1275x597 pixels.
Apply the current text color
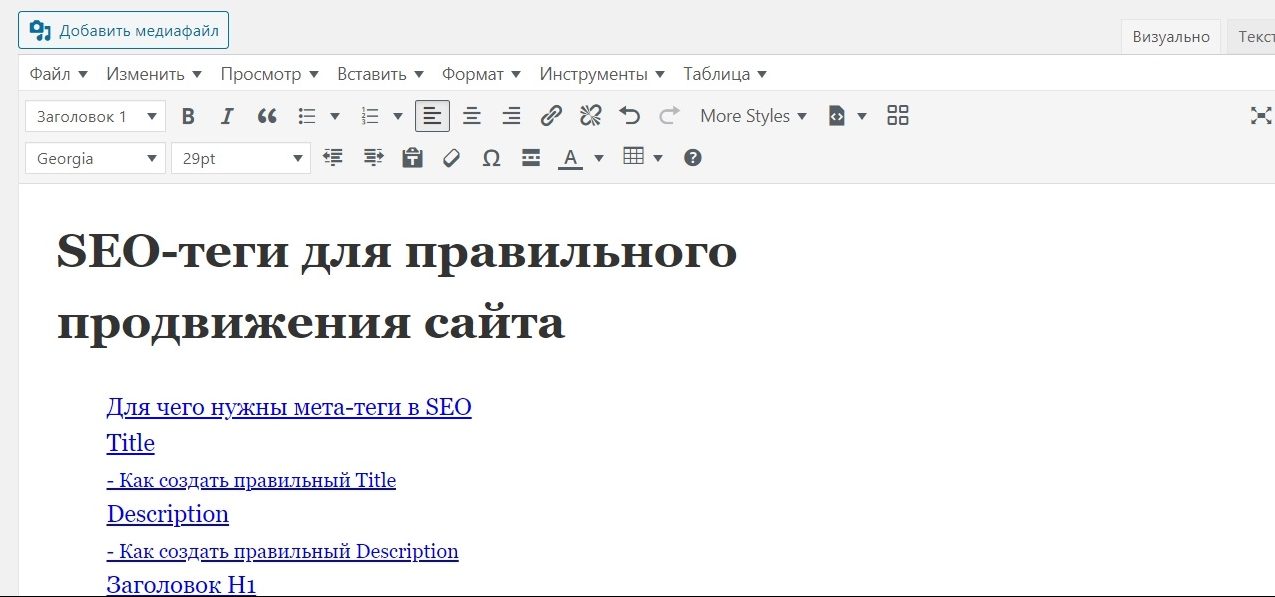[570, 158]
